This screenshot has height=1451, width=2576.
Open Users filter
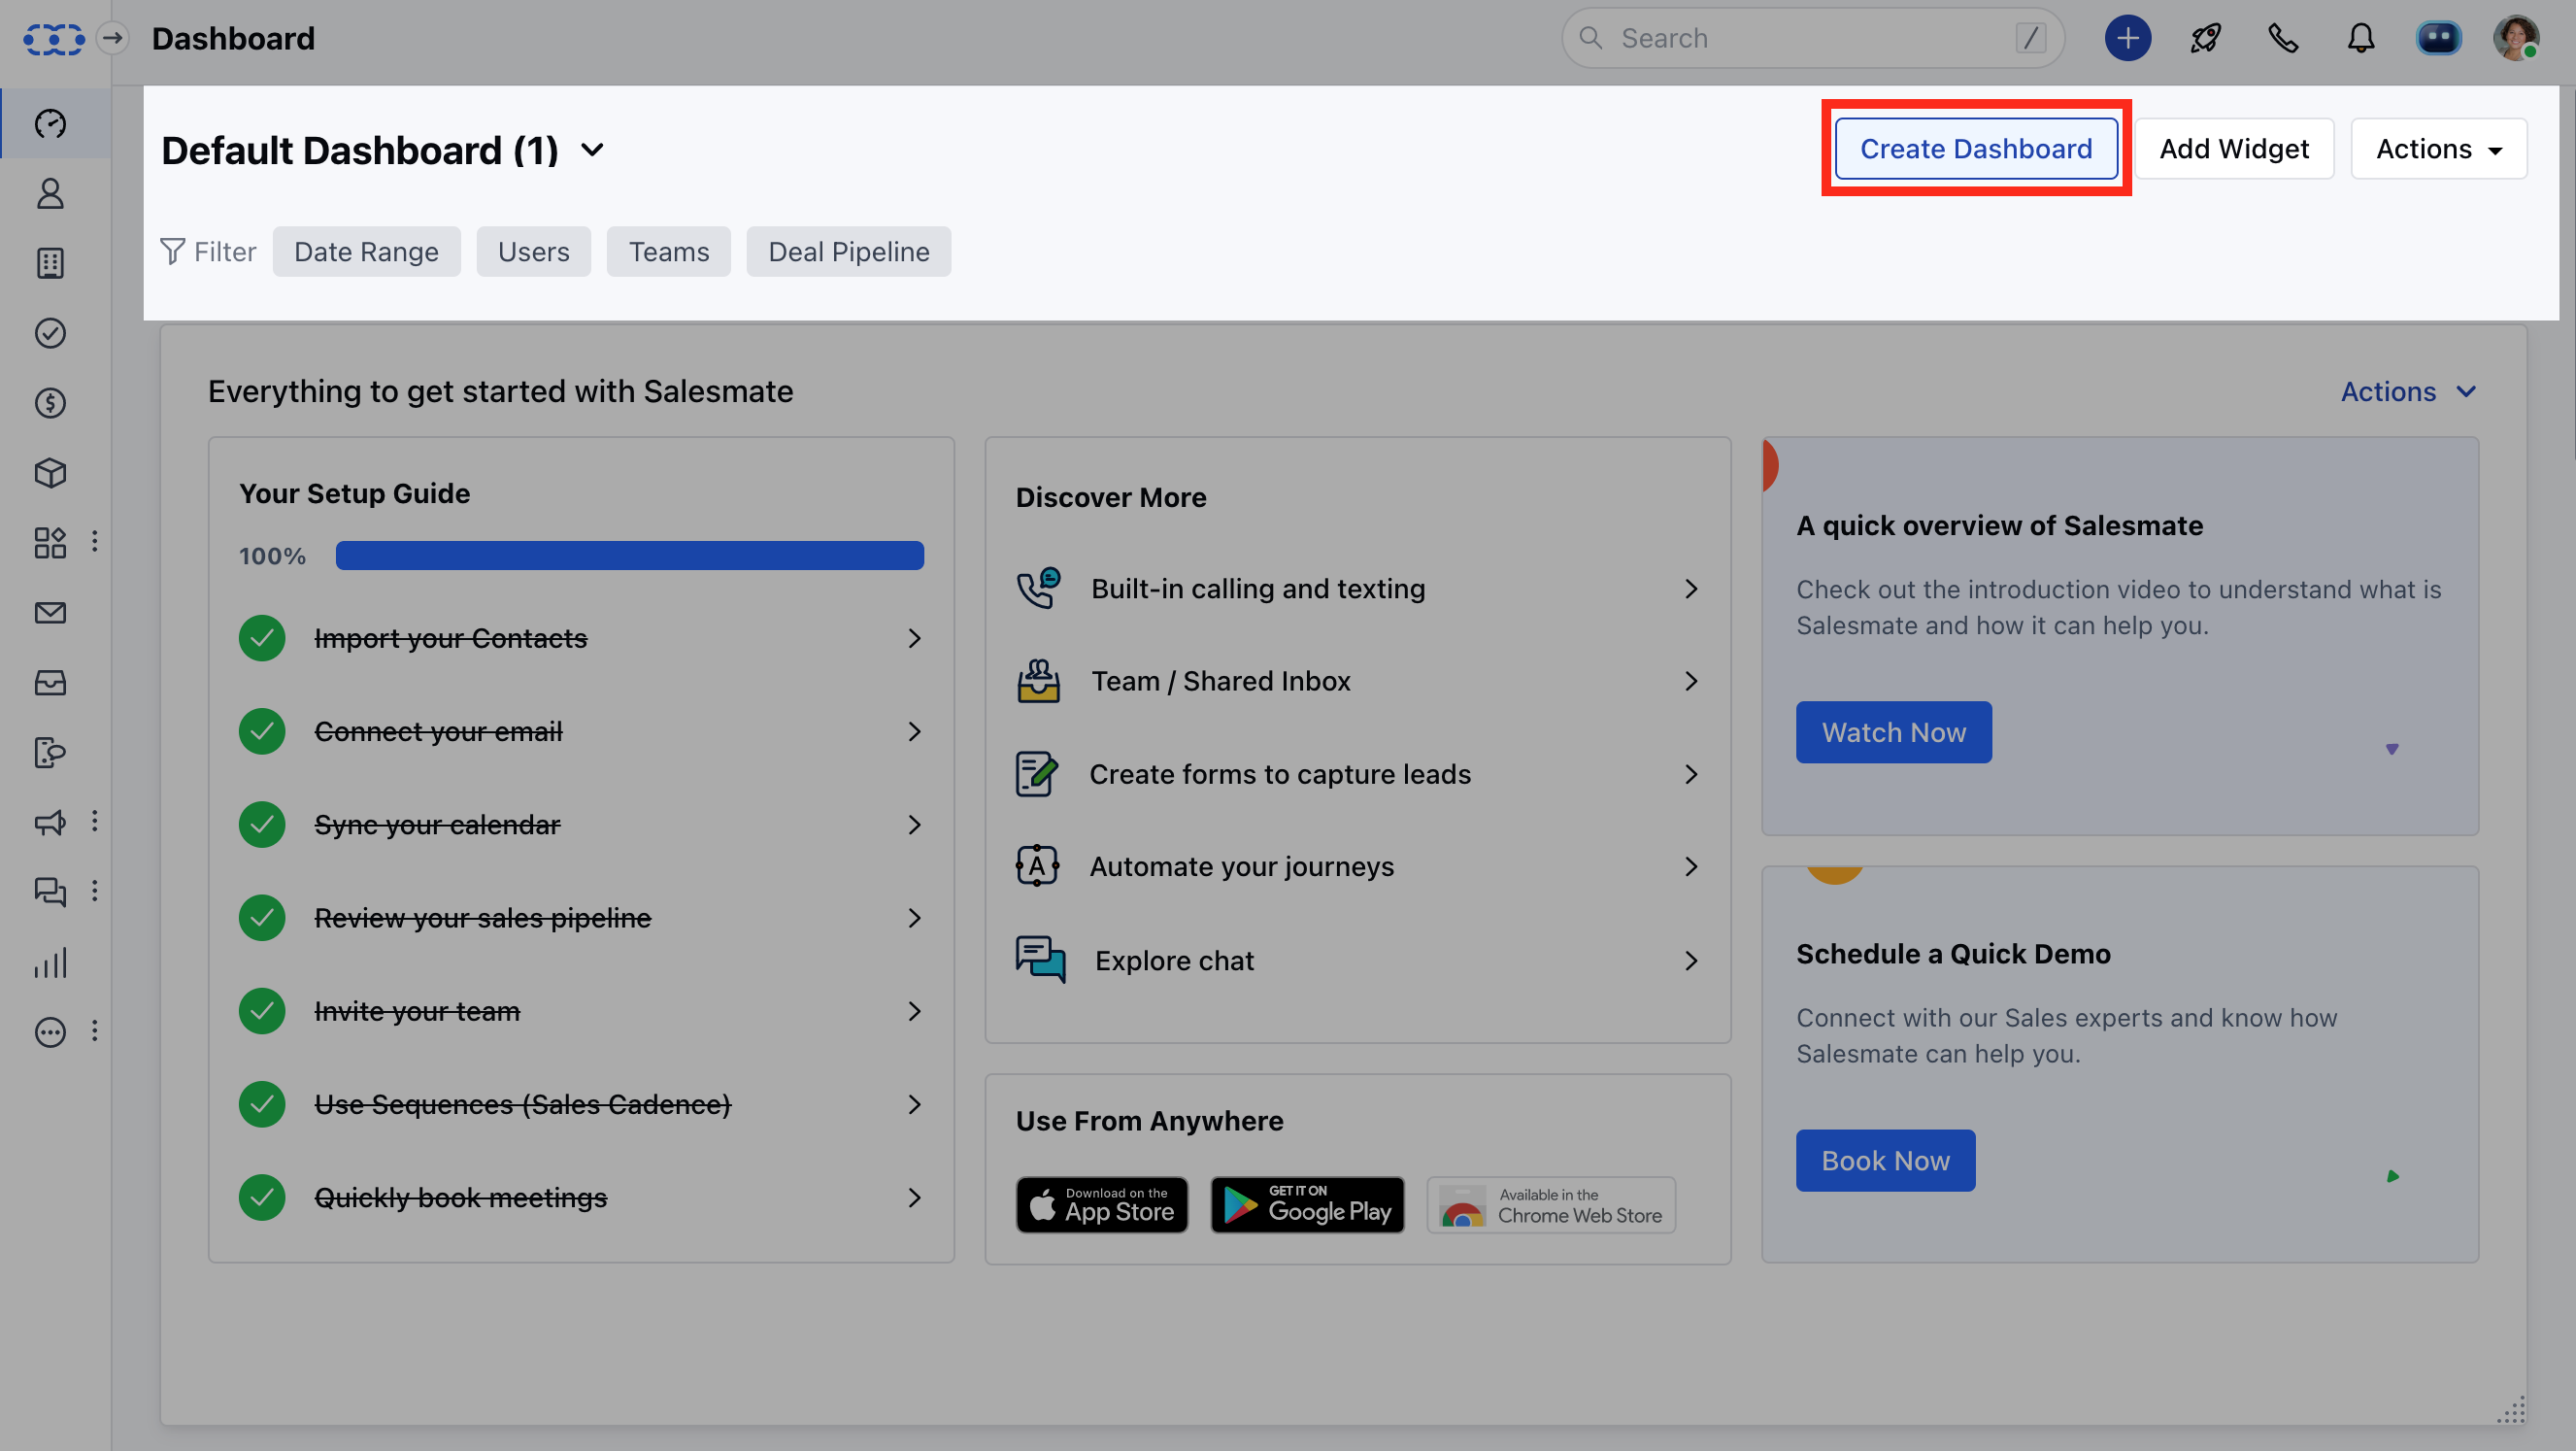click(533, 251)
